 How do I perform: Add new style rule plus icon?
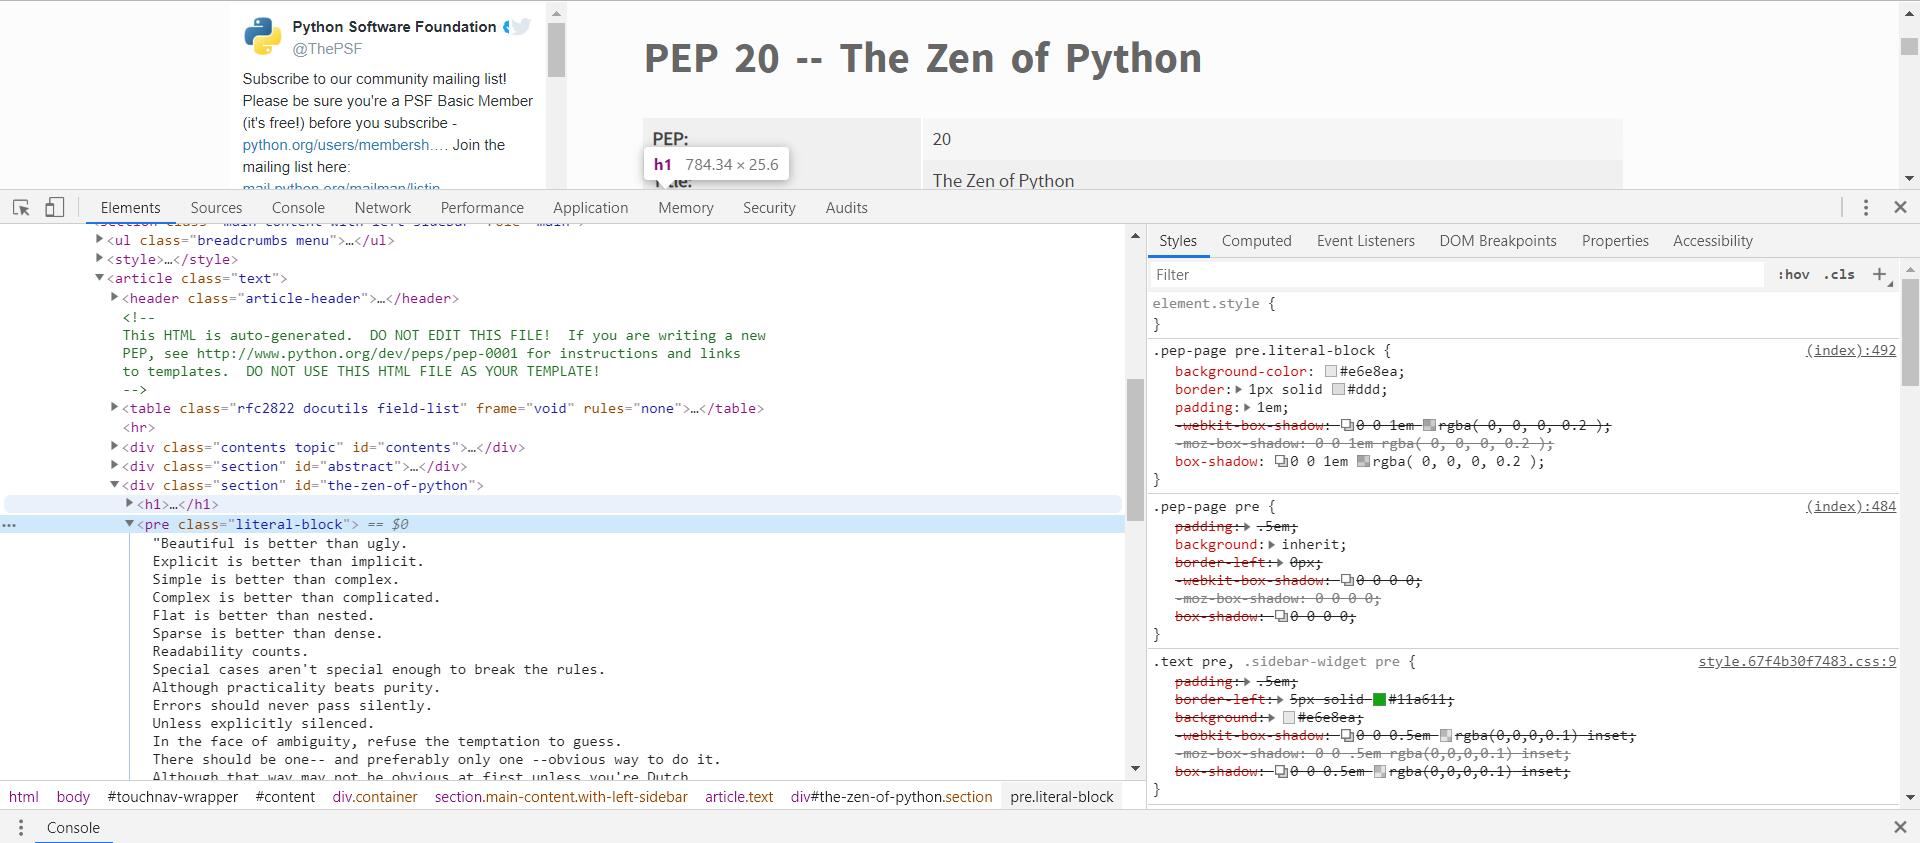point(1879,274)
